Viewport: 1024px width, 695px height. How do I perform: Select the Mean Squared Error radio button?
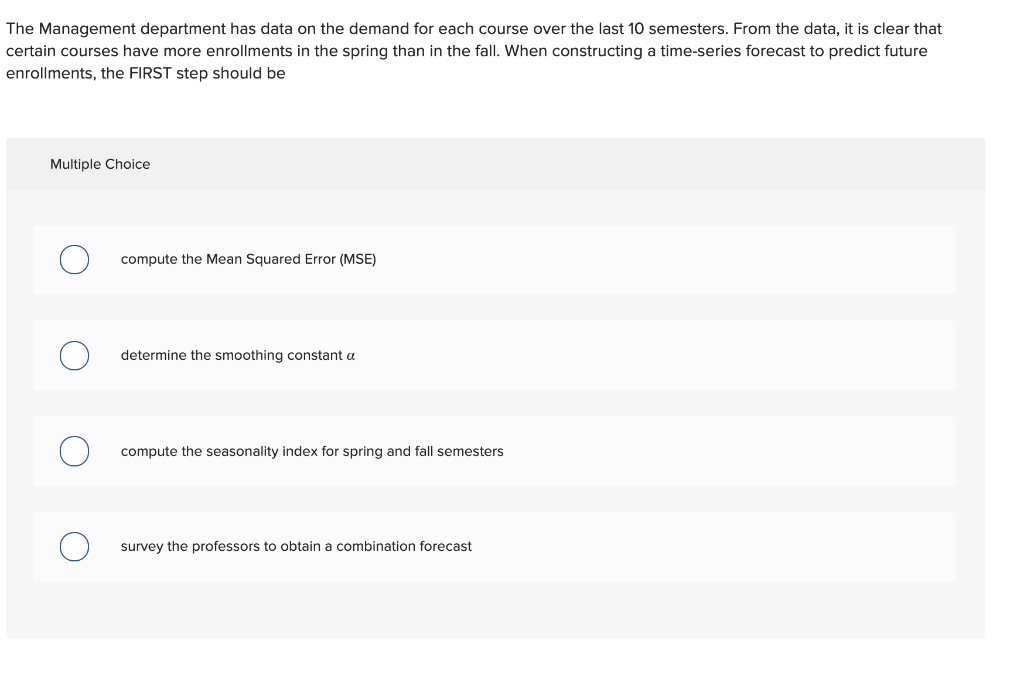(74, 259)
